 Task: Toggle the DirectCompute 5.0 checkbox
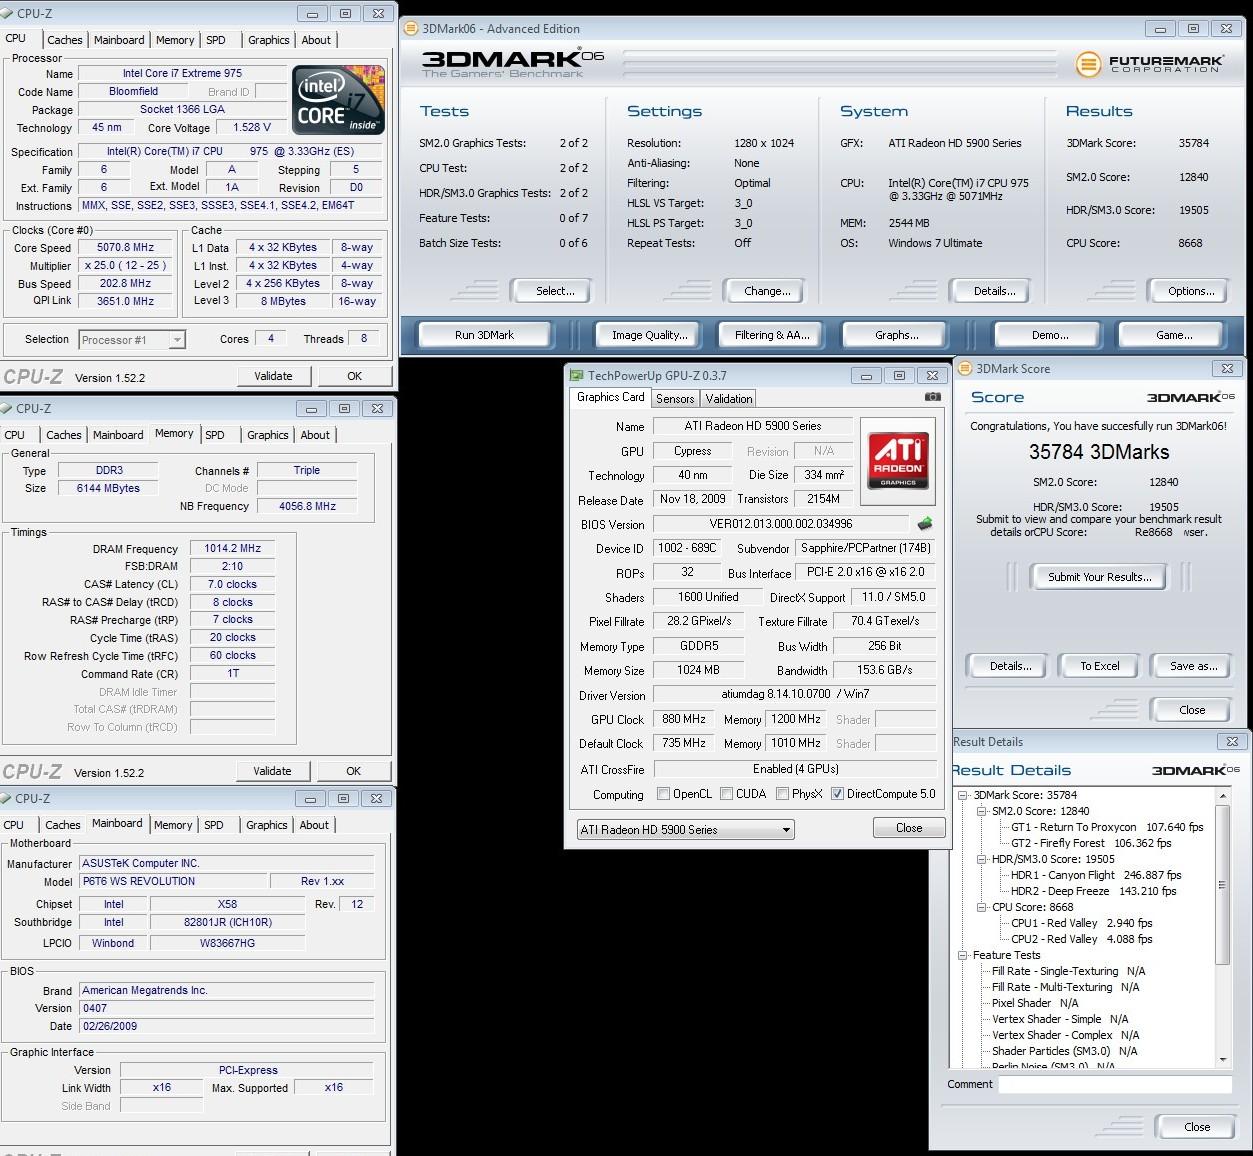click(x=837, y=794)
